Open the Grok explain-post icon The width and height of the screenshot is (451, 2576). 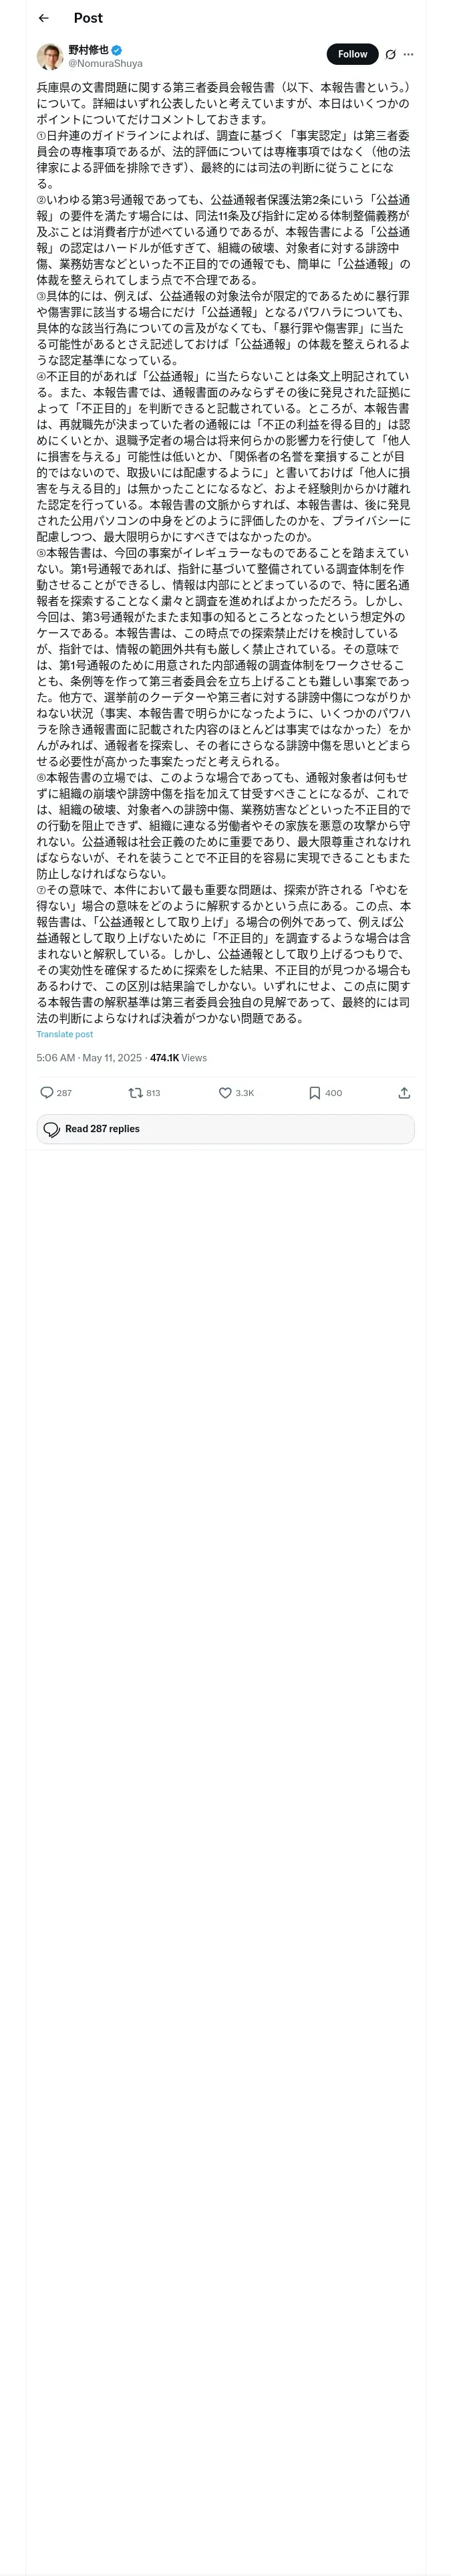(390, 55)
